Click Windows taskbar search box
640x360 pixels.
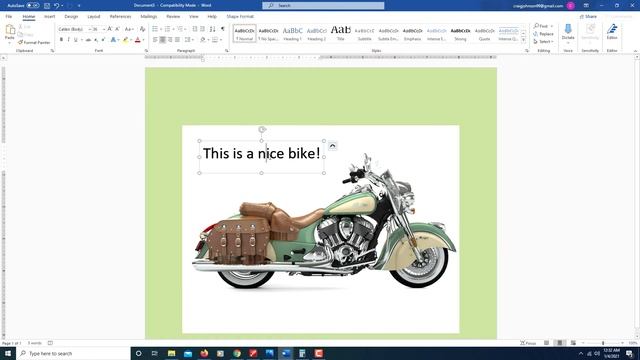click(73, 353)
